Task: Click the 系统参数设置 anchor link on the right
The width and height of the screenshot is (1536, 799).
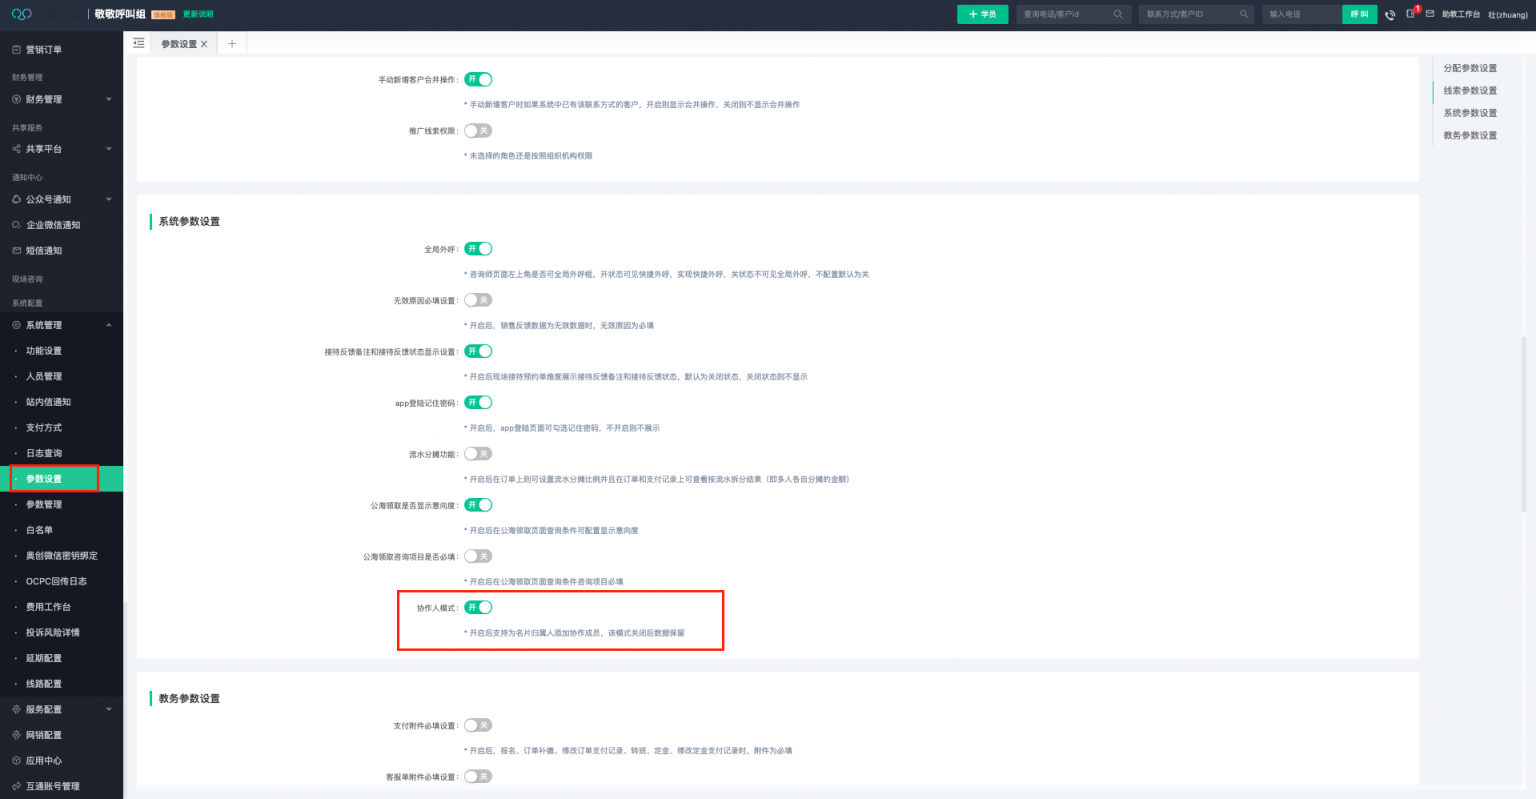Action: pos(1469,112)
